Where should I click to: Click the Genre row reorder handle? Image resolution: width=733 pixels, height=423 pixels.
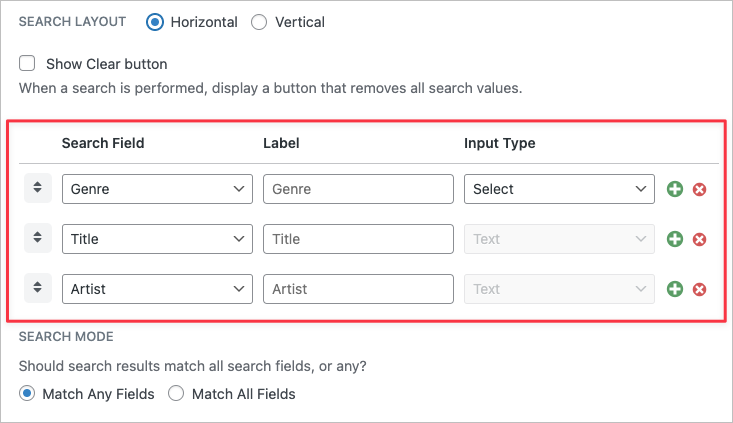pyautogui.click(x=38, y=188)
